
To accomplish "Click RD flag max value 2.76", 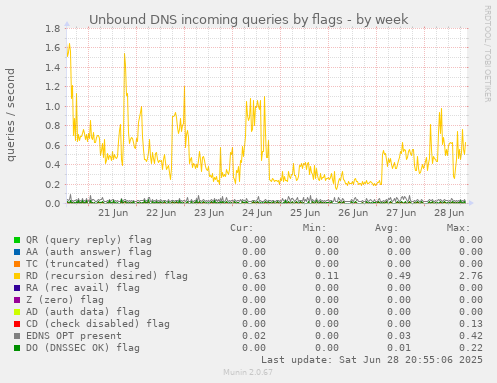I will click(x=471, y=276).
